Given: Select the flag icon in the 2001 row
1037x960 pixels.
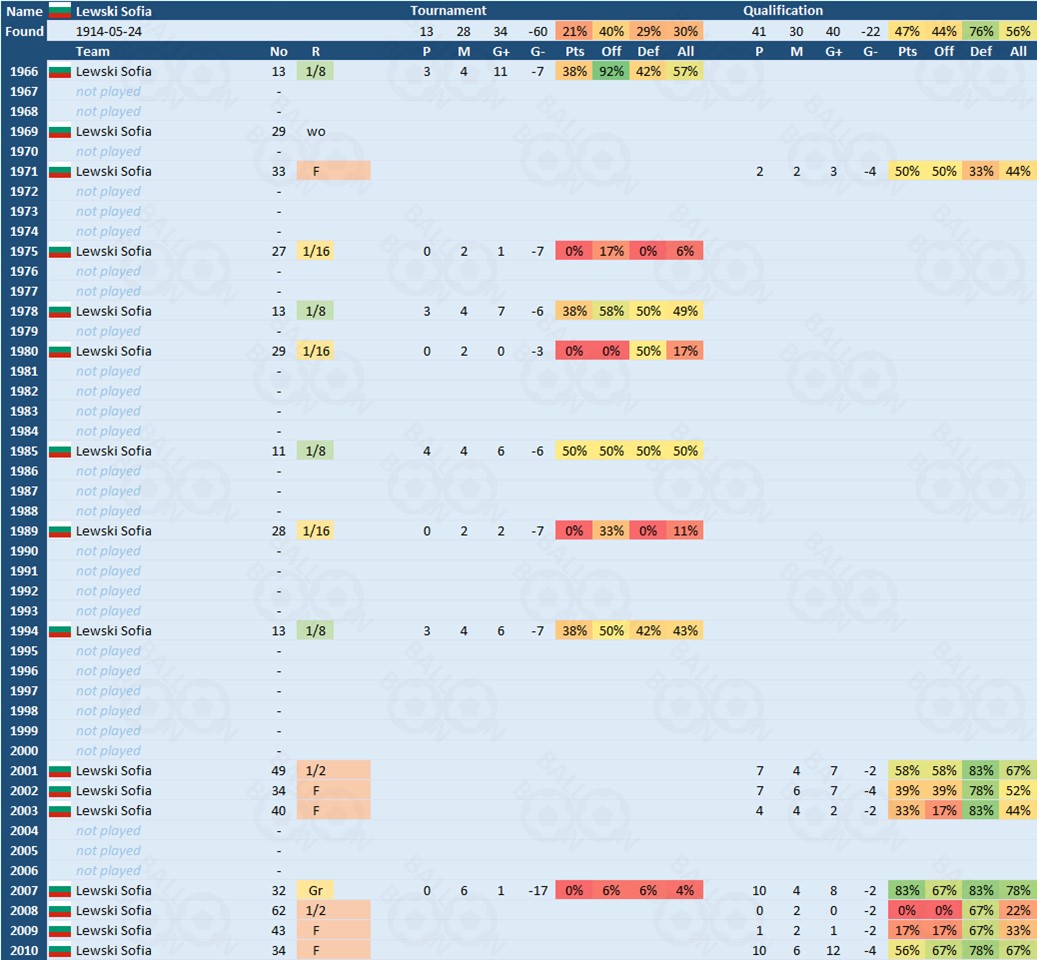Looking at the screenshot, I should coord(60,771).
